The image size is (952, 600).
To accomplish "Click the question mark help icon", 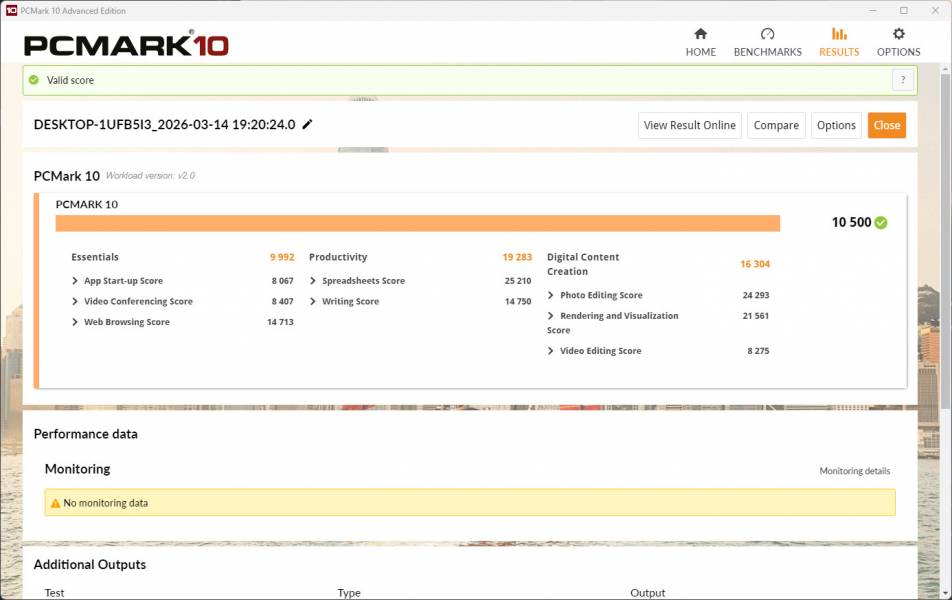I will pos(902,80).
